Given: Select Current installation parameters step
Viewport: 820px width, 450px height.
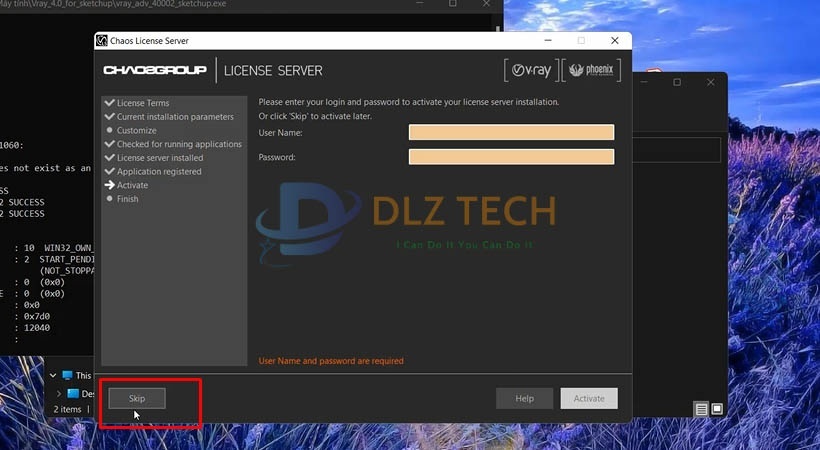Looking at the screenshot, I should click(175, 117).
